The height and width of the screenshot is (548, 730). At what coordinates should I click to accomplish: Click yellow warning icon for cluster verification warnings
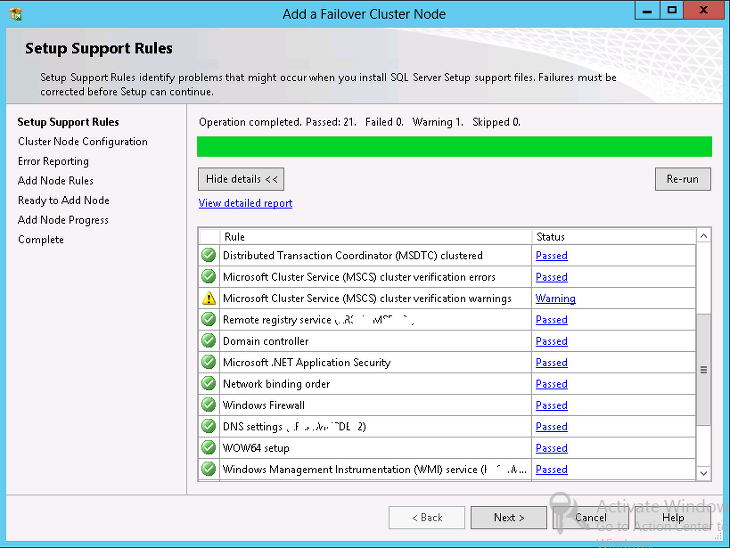[x=209, y=298]
